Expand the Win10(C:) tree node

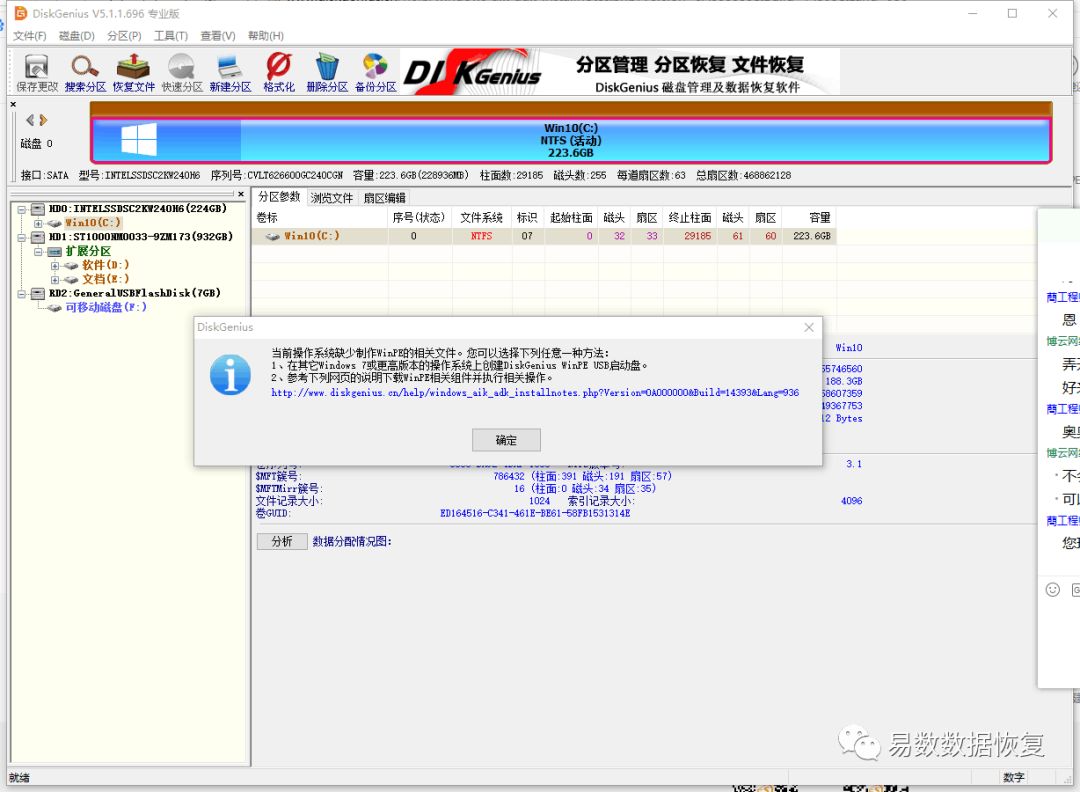pyautogui.click(x=38, y=224)
